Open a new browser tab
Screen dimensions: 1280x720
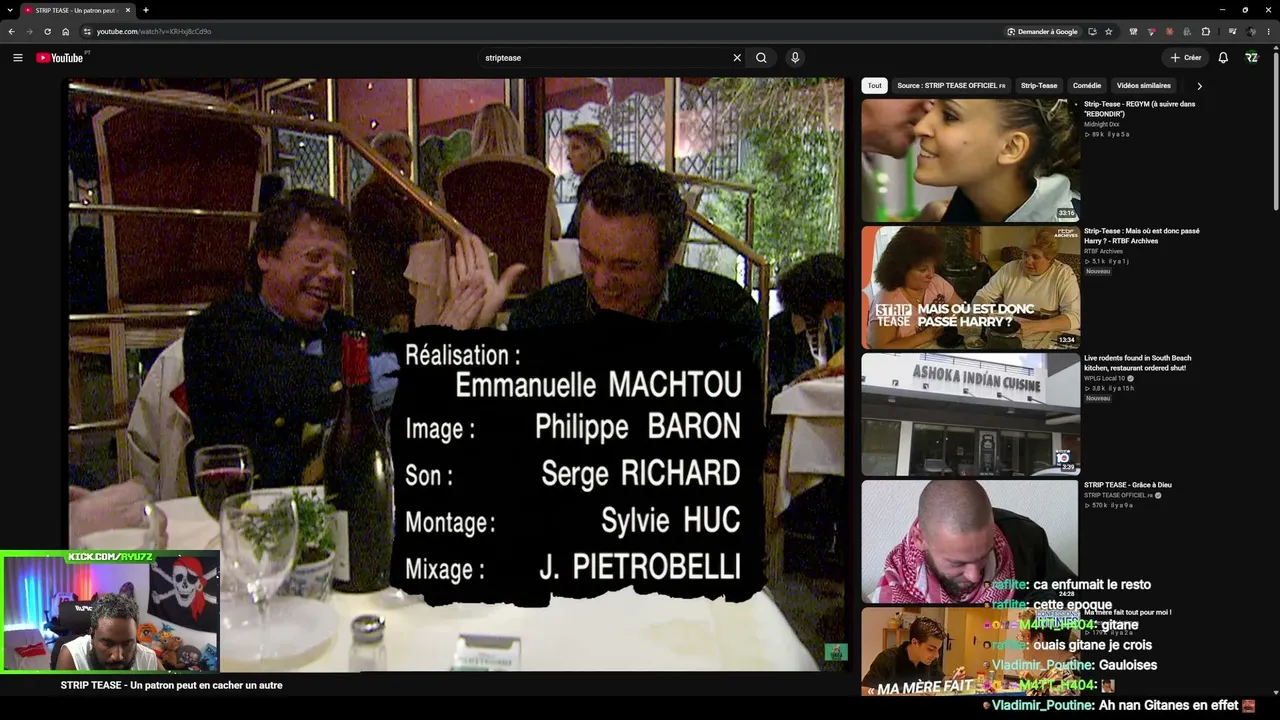[146, 10]
